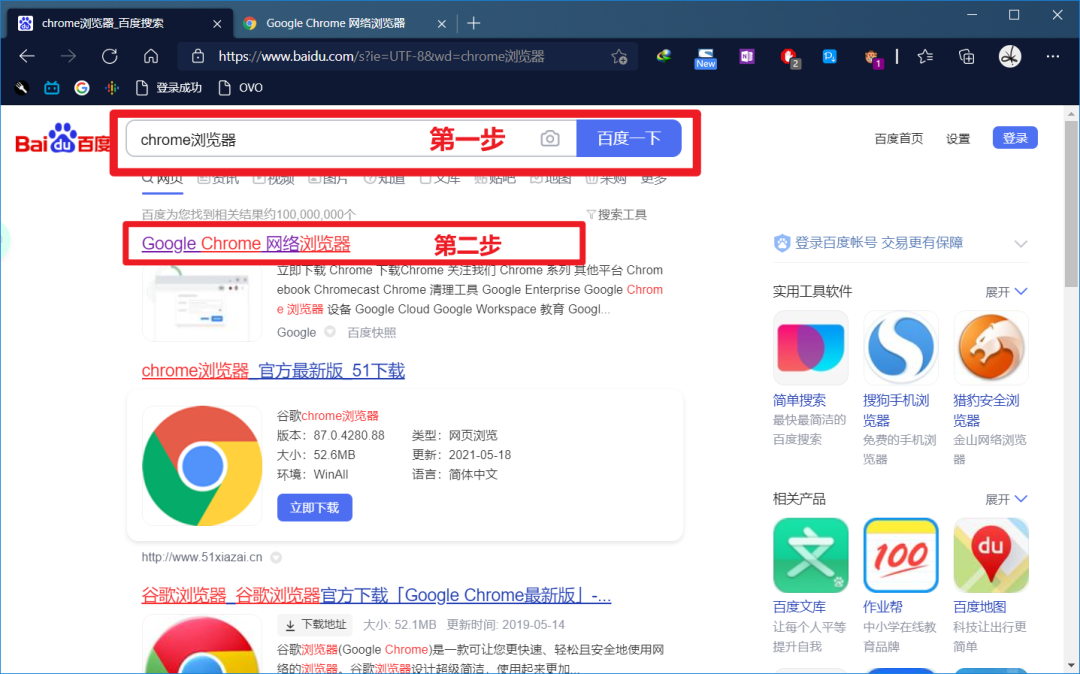Open 谷歌浏览器官方下载 result link
The width and height of the screenshot is (1080, 674).
[376, 595]
